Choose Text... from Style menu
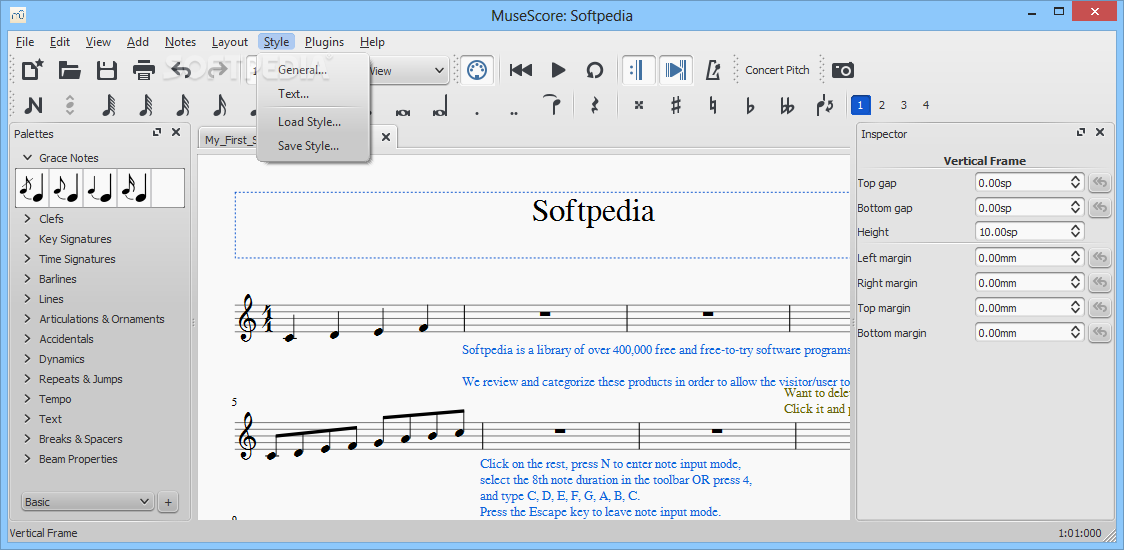 point(313,94)
